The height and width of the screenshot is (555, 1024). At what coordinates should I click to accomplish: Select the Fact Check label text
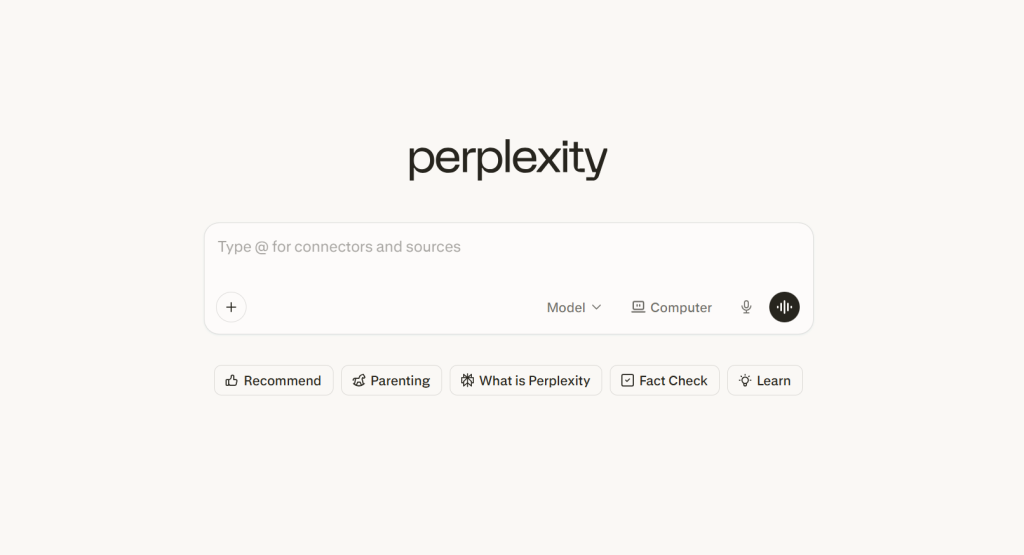(x=673, y=380)
